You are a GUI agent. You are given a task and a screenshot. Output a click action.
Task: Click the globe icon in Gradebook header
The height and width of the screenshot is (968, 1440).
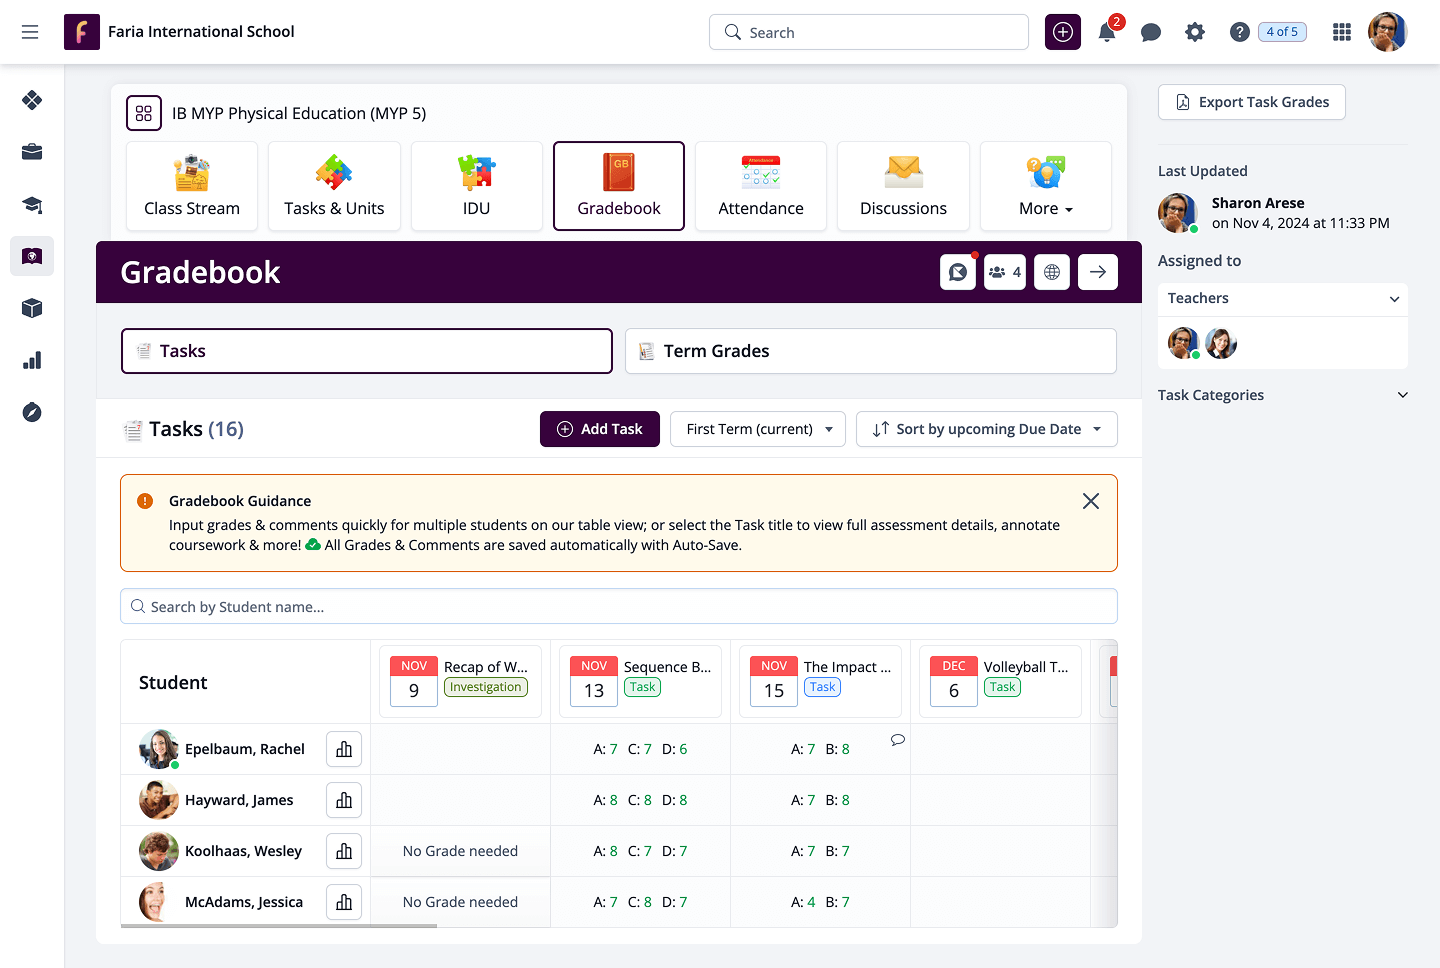coord(1052,272)
